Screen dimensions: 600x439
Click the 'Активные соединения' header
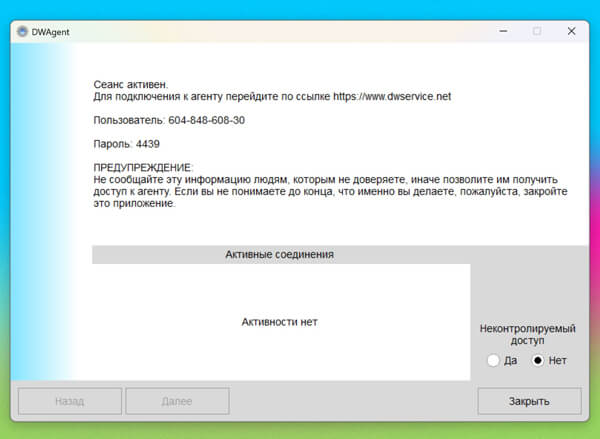(x=279, y=255)
